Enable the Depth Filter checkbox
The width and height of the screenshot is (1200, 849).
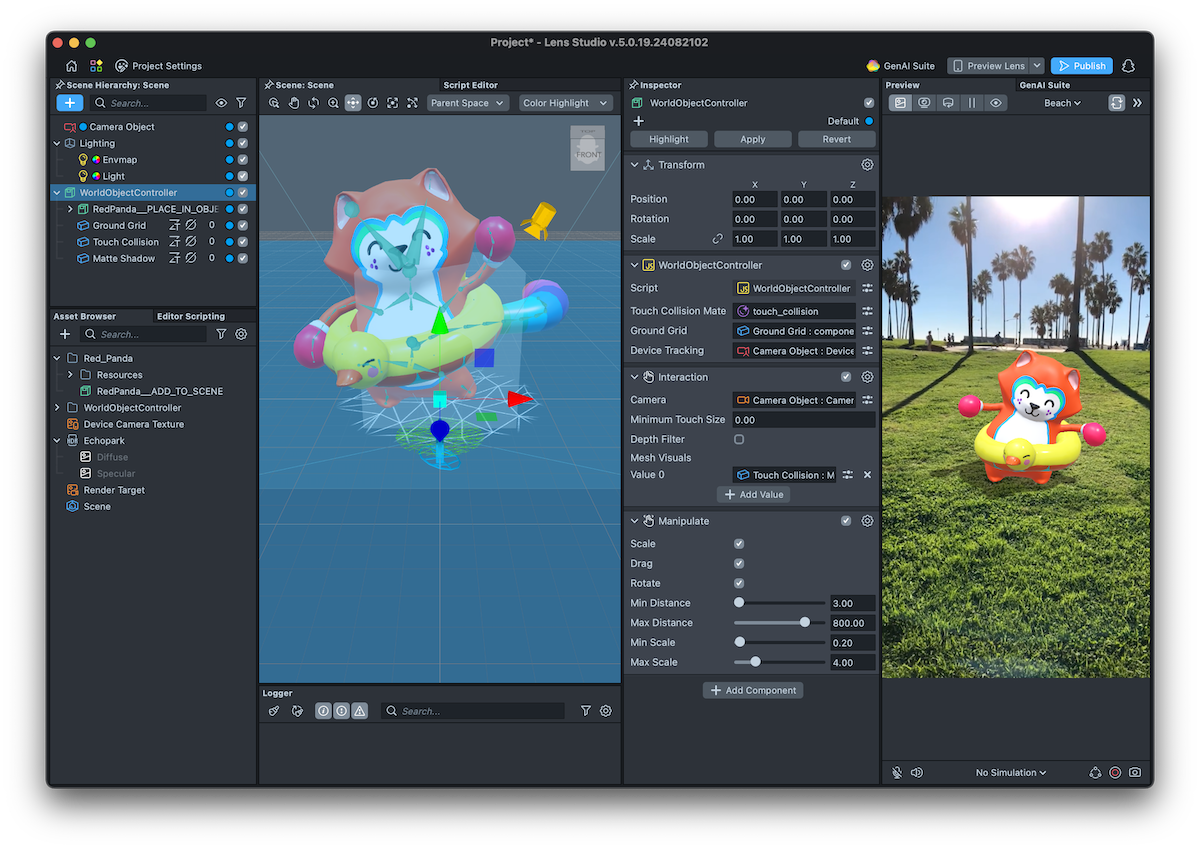739,439
